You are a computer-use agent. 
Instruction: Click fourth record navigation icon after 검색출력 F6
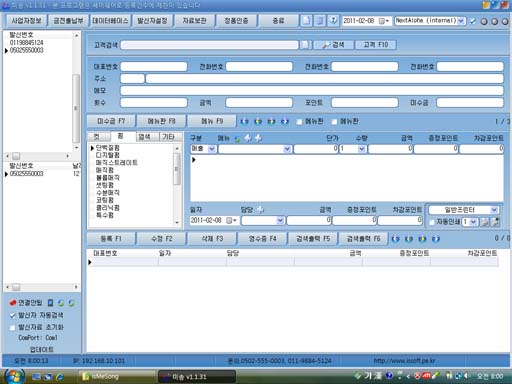pos(436,239)
